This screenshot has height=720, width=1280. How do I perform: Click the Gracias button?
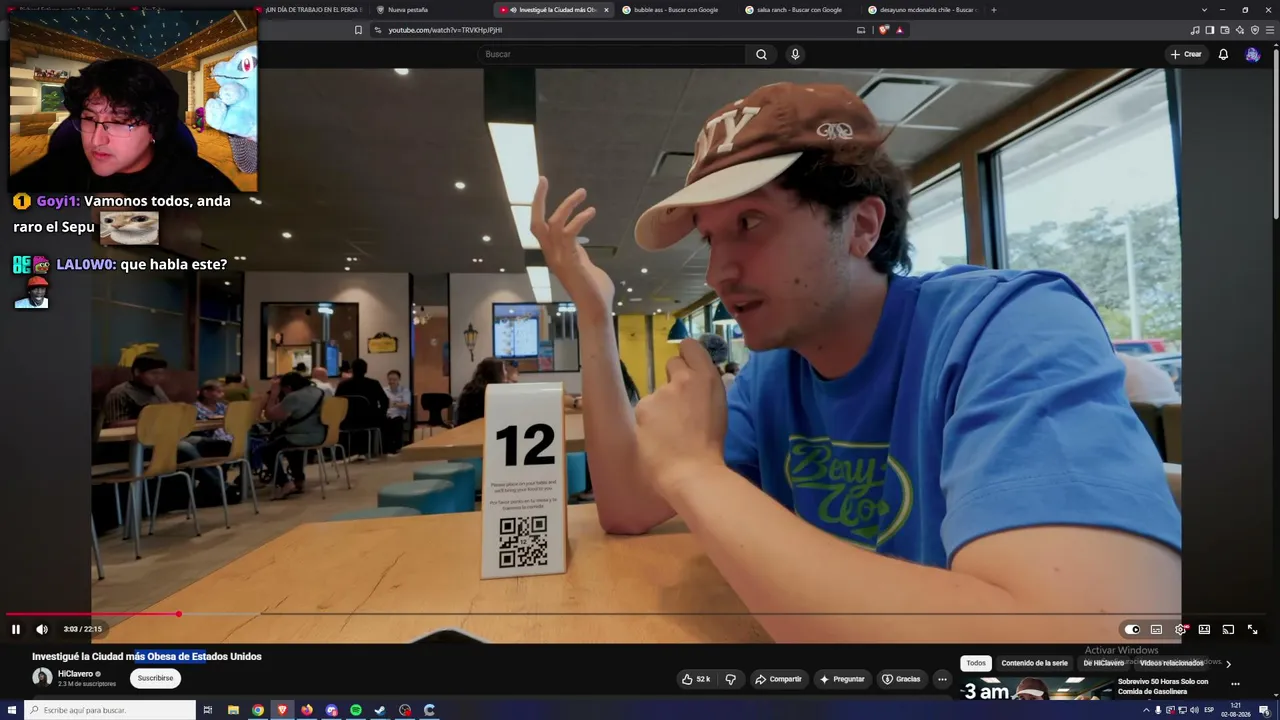[901, 679]
